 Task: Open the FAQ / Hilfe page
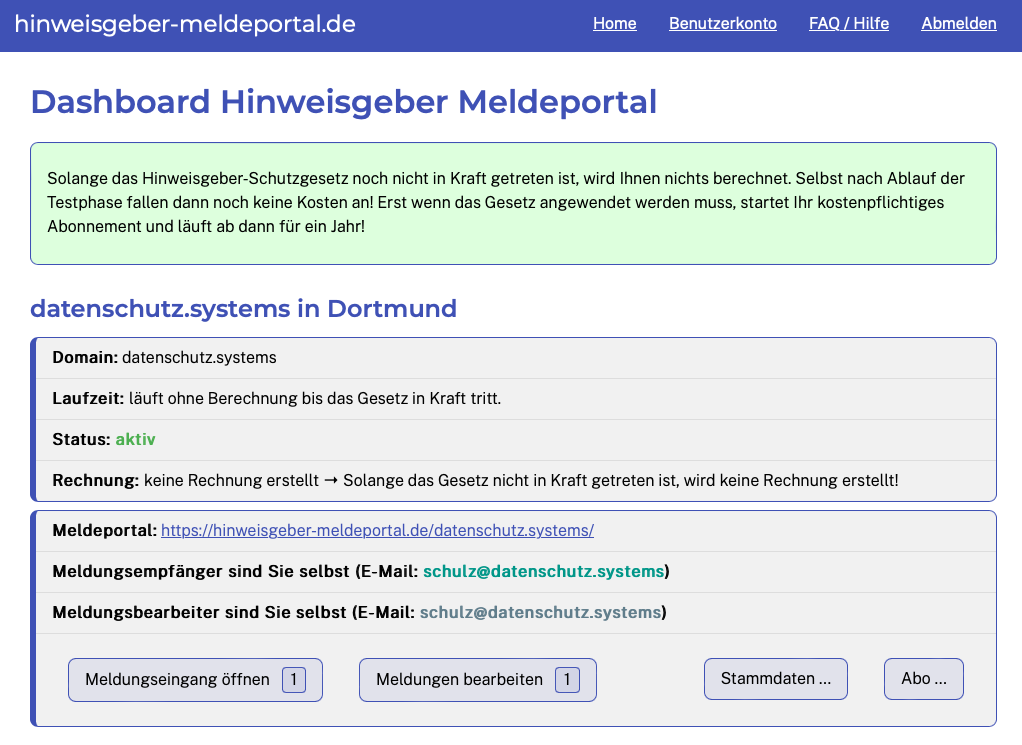[x=848, y=24]
